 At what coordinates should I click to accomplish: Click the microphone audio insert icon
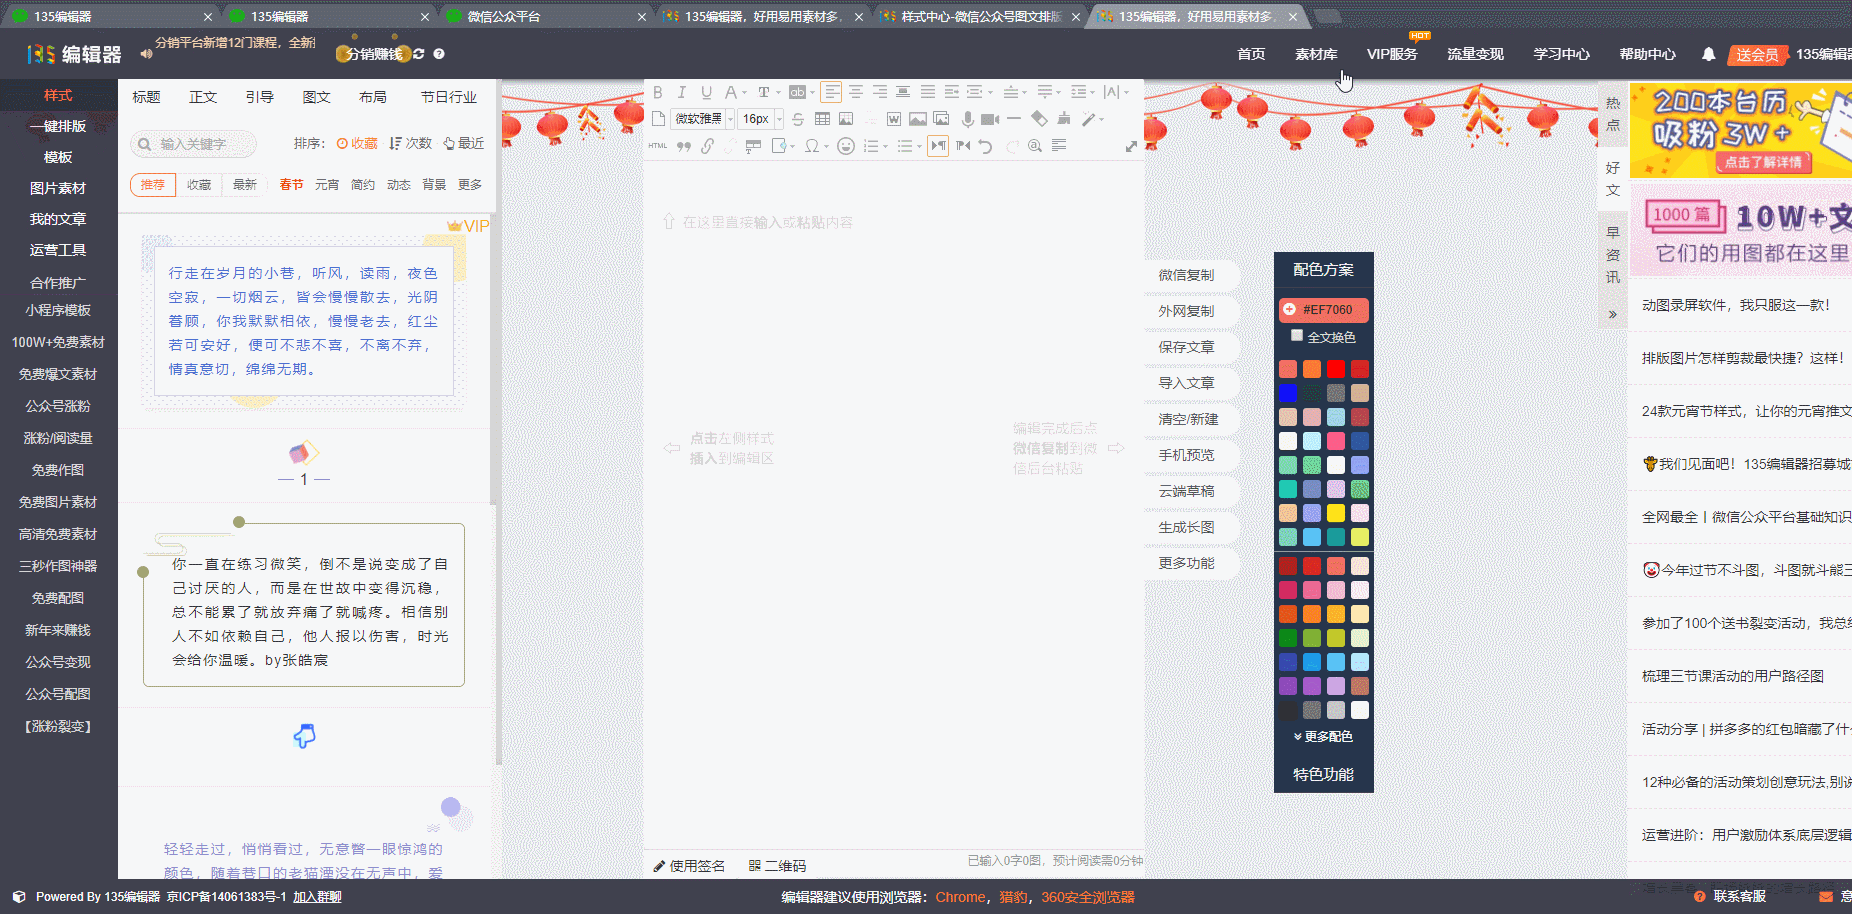click(967, 119)
